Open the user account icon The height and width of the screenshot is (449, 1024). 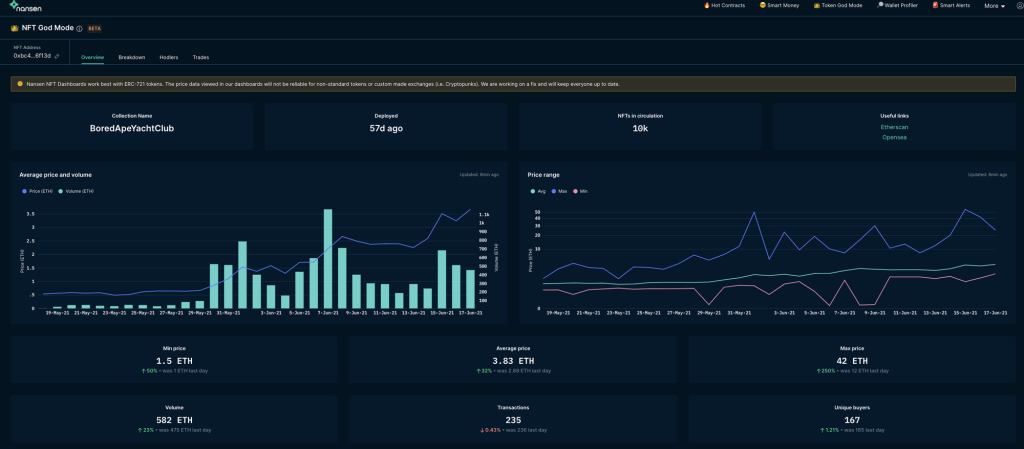(x=1020, y=5)
